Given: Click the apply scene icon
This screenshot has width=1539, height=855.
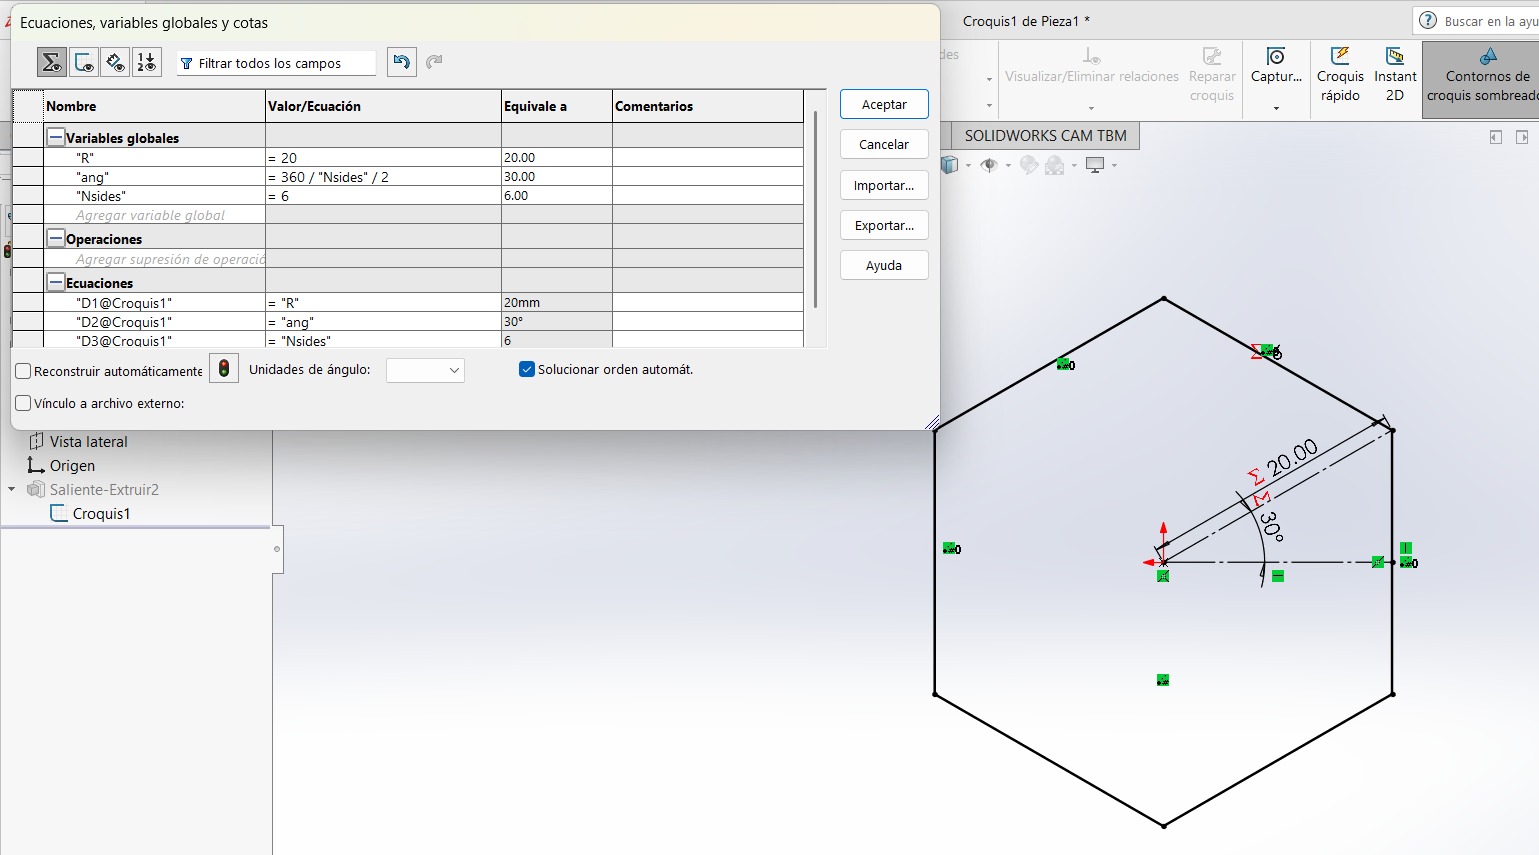Looking at the screenshot, I should (x=1055, y=165).
